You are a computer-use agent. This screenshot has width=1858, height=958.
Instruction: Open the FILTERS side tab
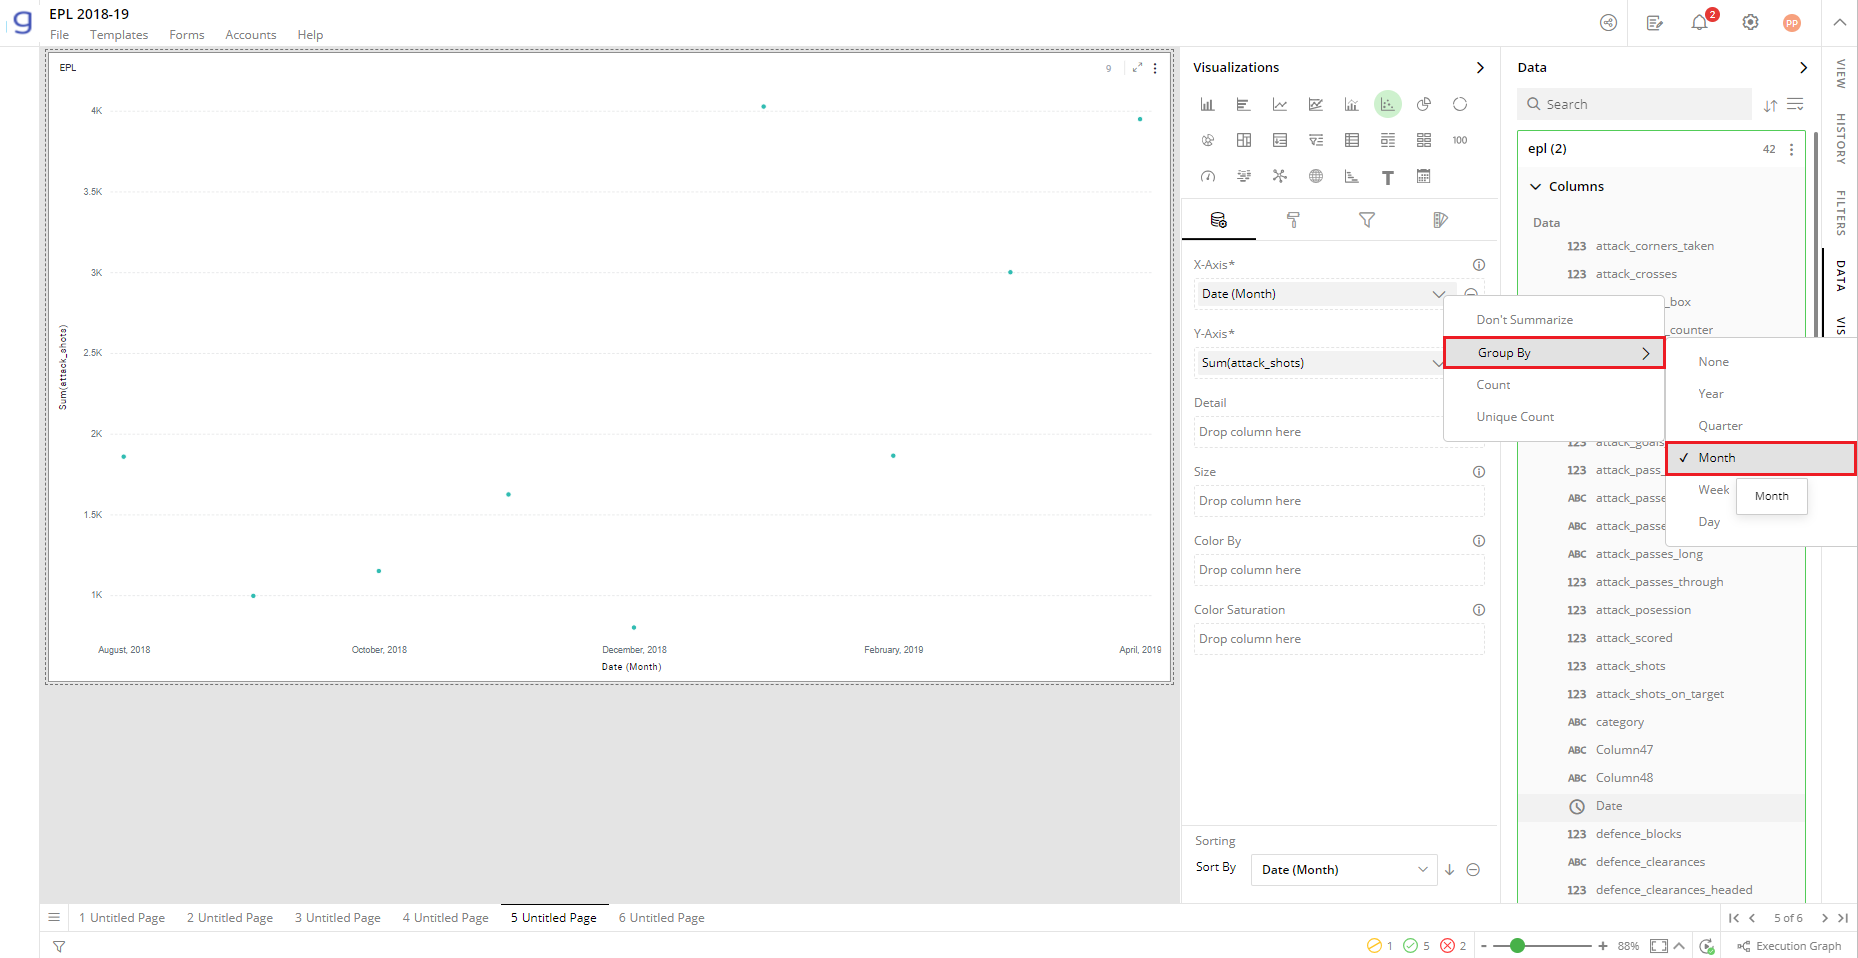pyautogui.click(x=1840, y=213)
